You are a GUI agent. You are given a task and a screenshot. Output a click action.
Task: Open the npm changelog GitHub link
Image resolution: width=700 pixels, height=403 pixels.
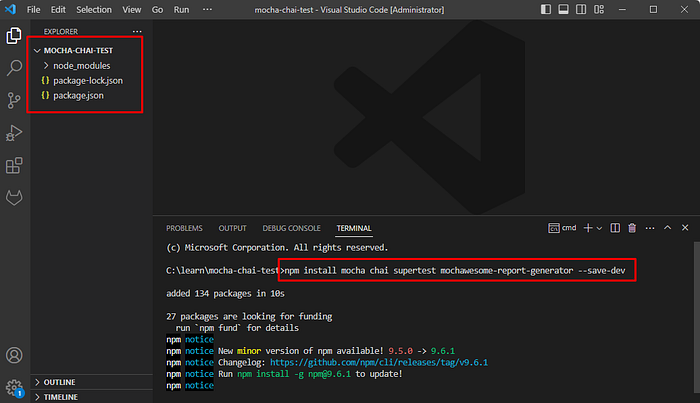(x=379, y=362)
